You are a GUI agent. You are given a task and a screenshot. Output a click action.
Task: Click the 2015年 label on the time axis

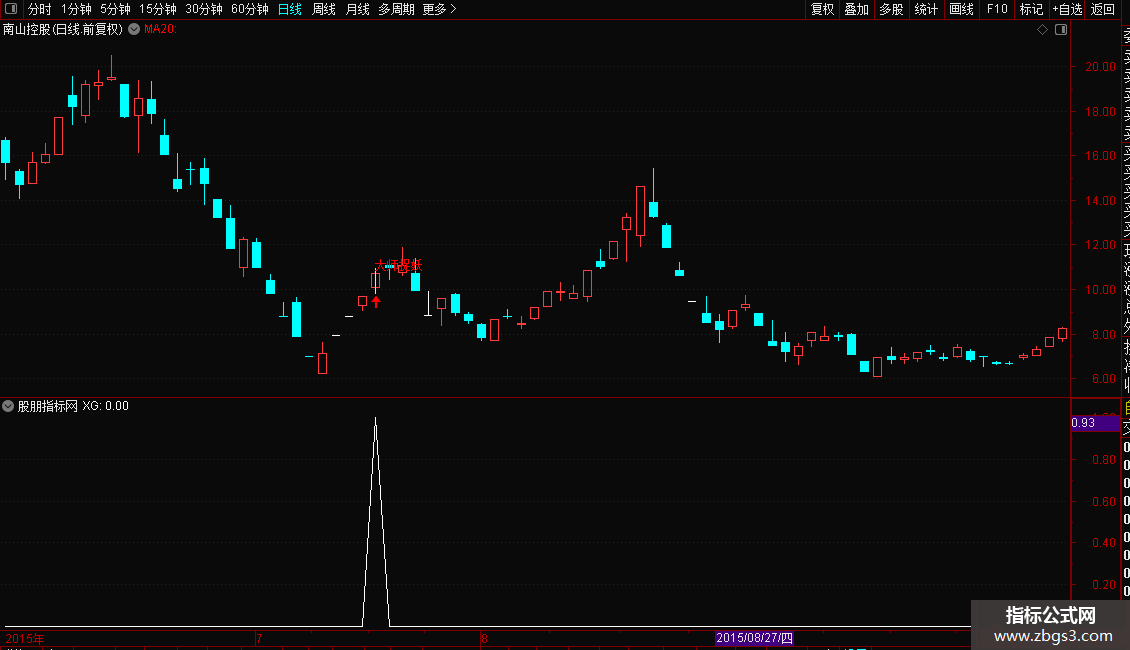tap(25, 638)
